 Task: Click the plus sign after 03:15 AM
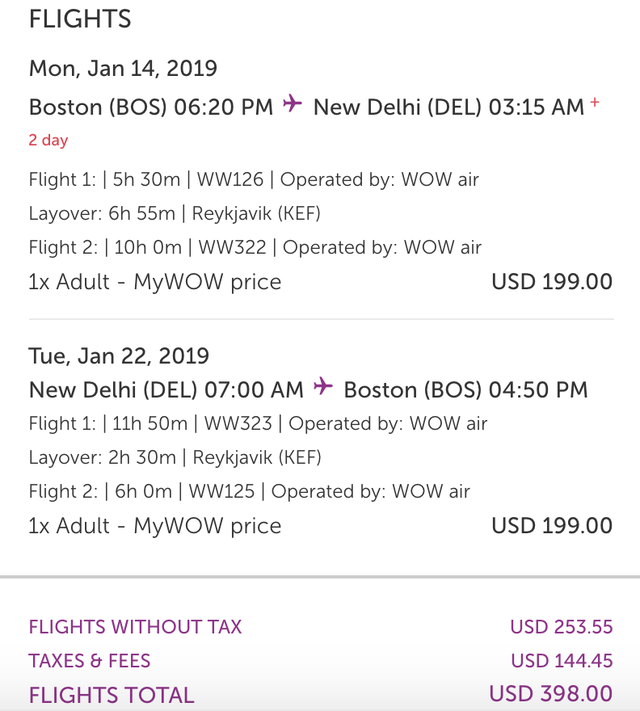tap(595, 103)
